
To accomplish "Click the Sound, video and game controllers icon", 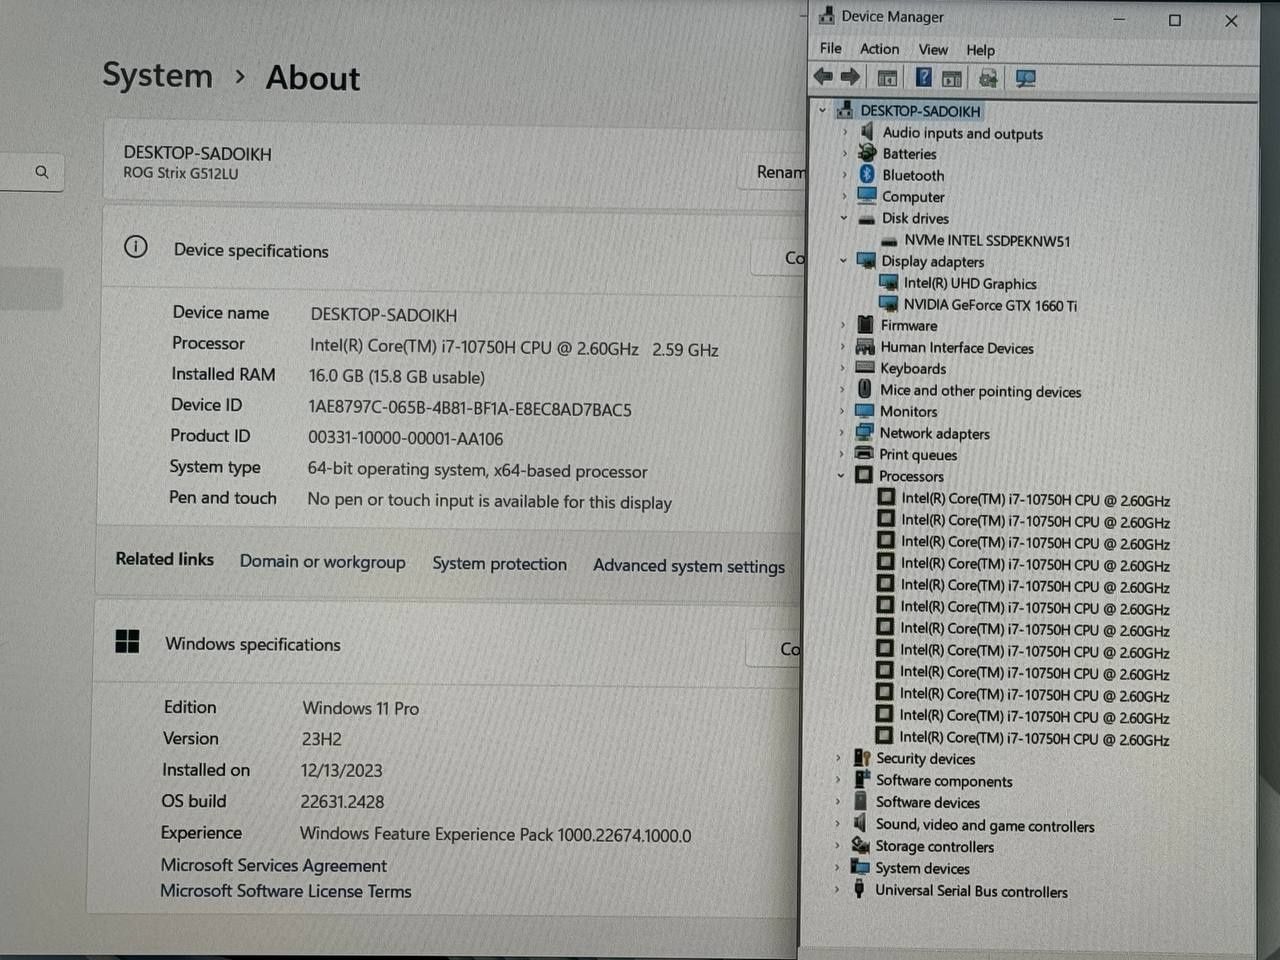I will [860, 823].
